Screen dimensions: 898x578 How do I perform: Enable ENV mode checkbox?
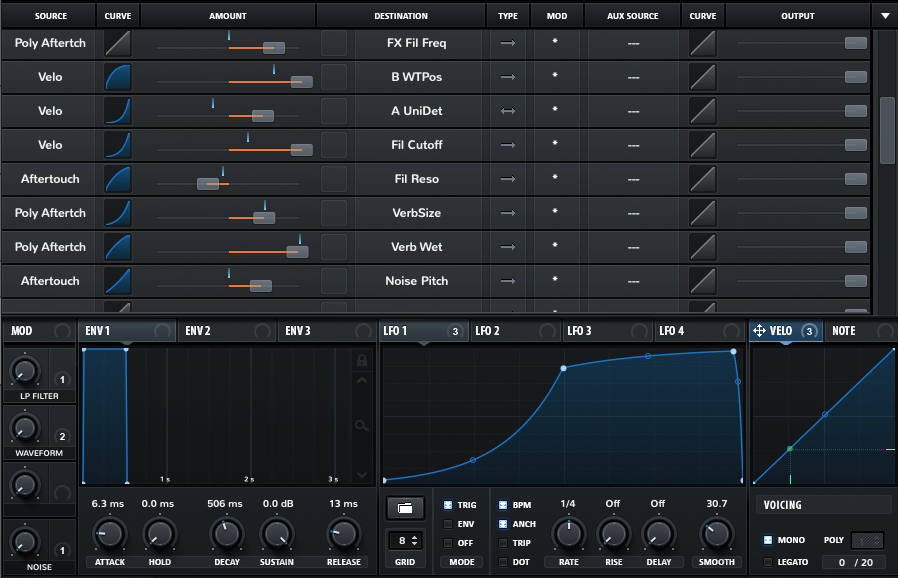pyautogui.click(x=448, y=524)
